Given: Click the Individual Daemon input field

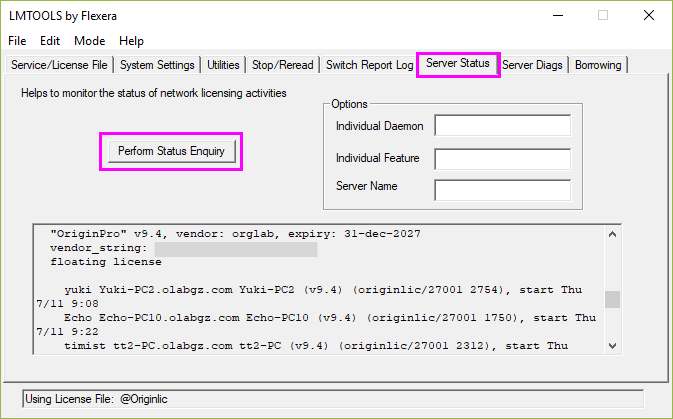Looking at the screenshot, I should [x=502, y=125].
